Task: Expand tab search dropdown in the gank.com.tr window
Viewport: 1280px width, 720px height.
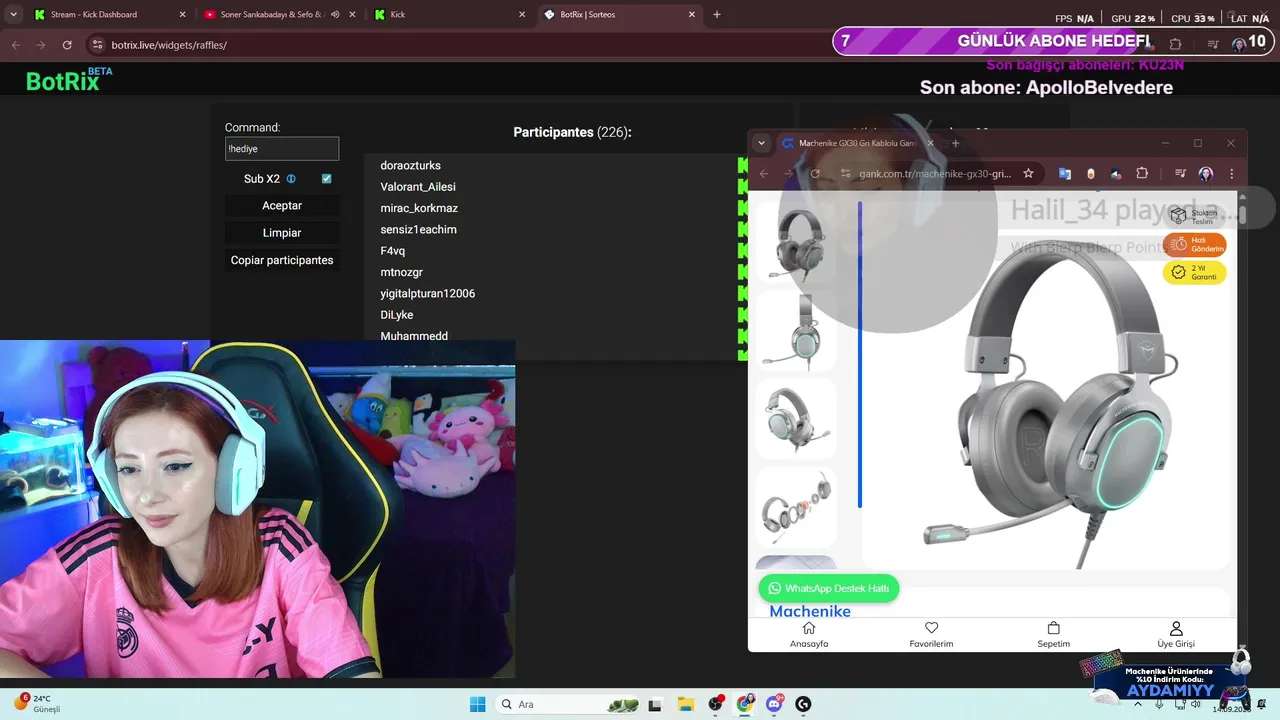Action: [761, 143]
